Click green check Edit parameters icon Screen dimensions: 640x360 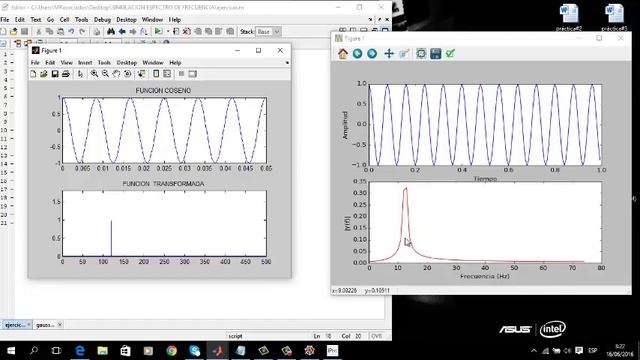click(450, 53)
